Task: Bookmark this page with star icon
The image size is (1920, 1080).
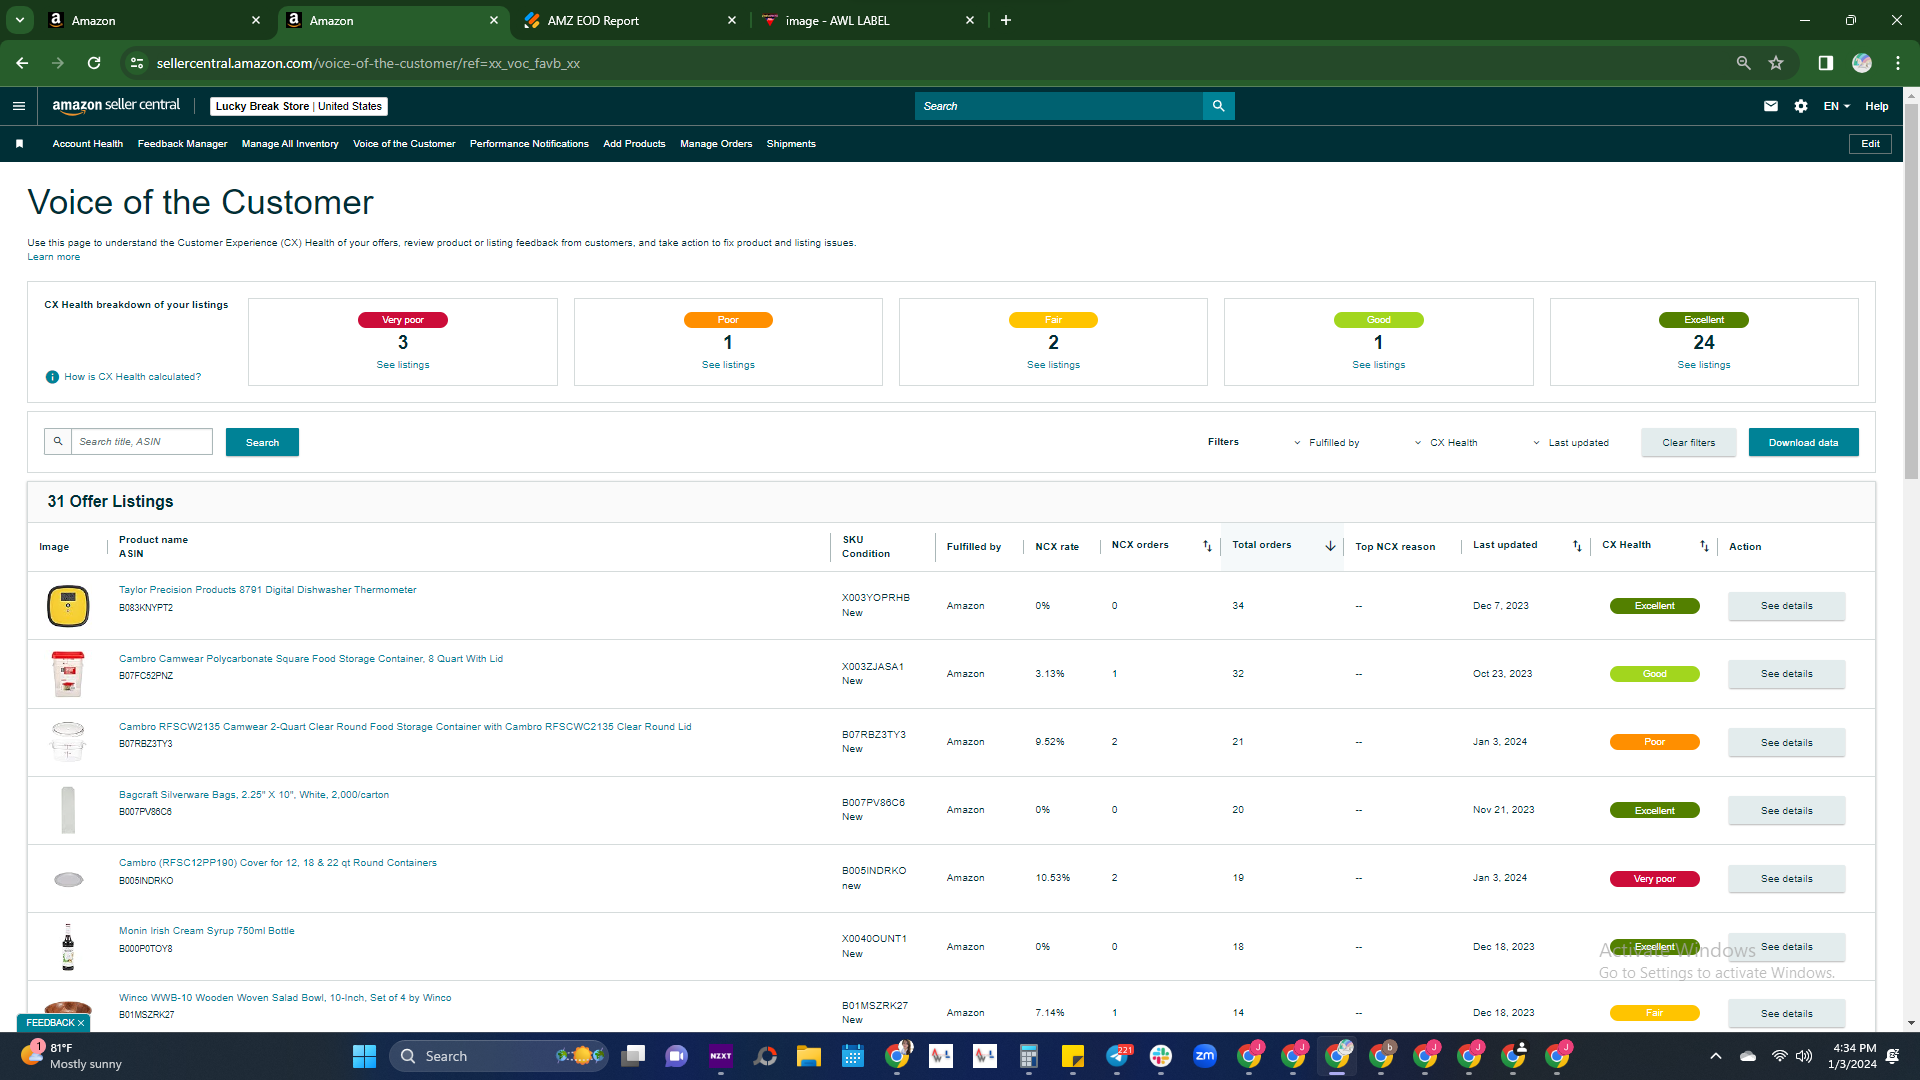Action: [x=1776, y=63]
